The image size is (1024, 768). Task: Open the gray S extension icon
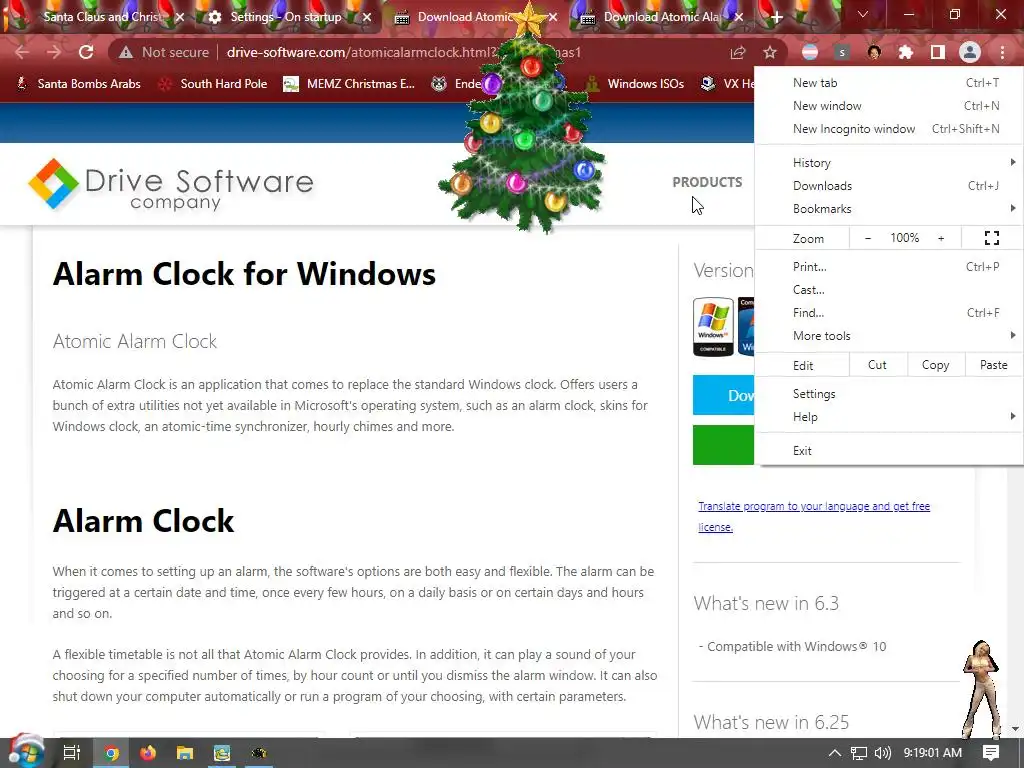842,52
